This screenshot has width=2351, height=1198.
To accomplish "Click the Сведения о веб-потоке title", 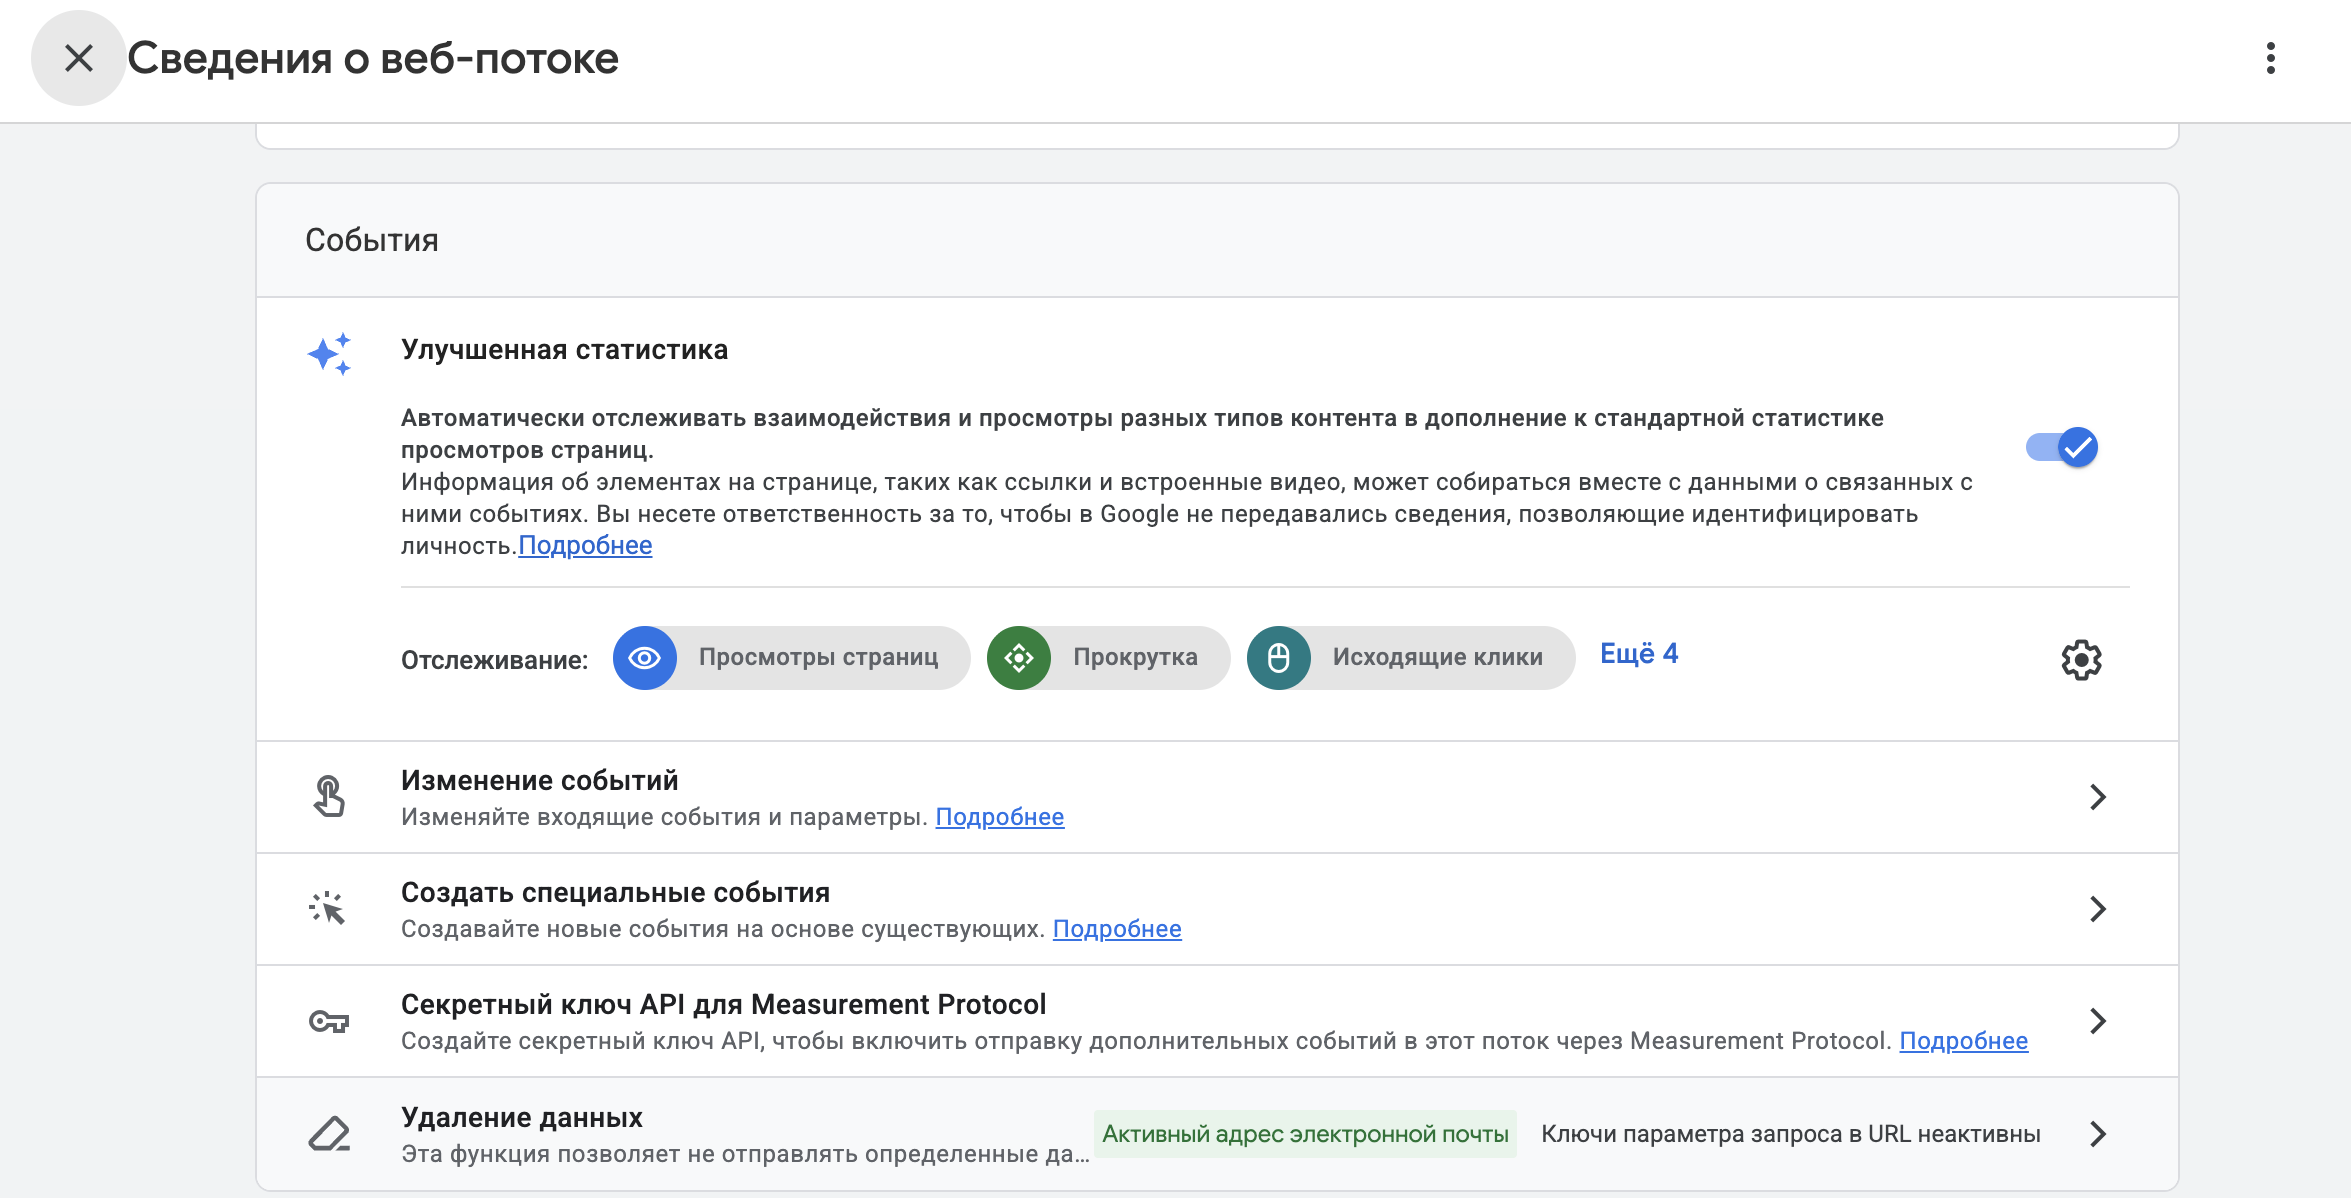I will click(x=373, y=58).
